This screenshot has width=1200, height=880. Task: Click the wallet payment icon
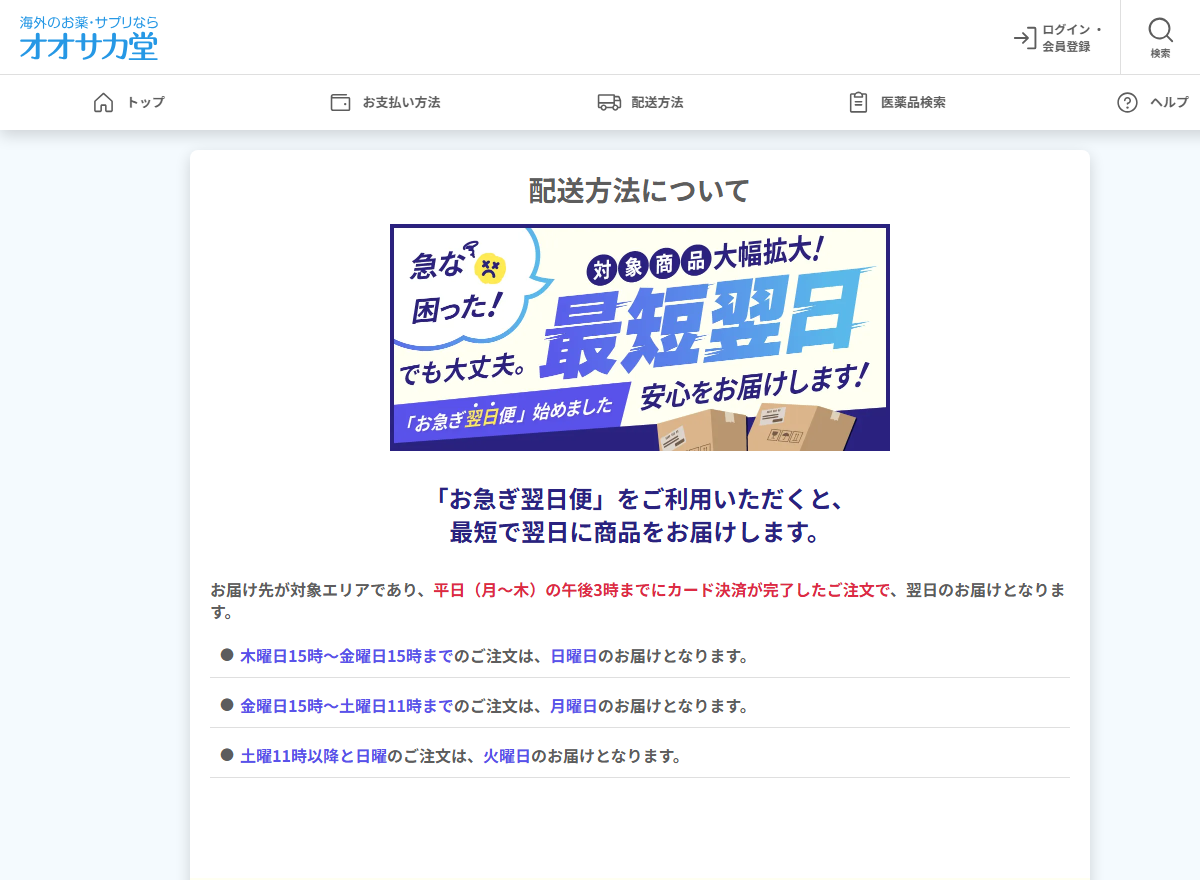coord(340,102)
